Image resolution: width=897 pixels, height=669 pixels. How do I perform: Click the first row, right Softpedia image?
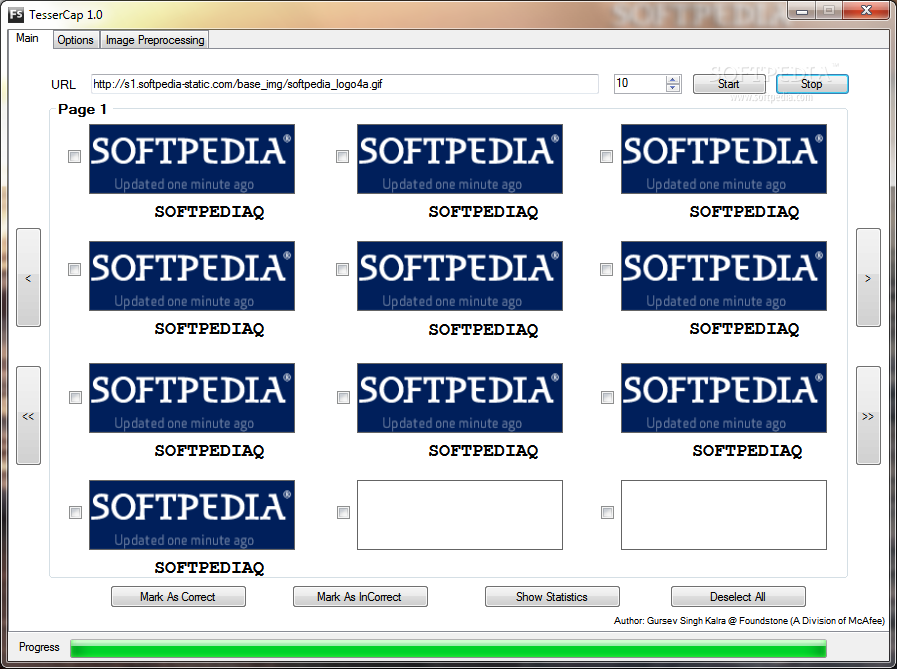[x=724, y=159]
